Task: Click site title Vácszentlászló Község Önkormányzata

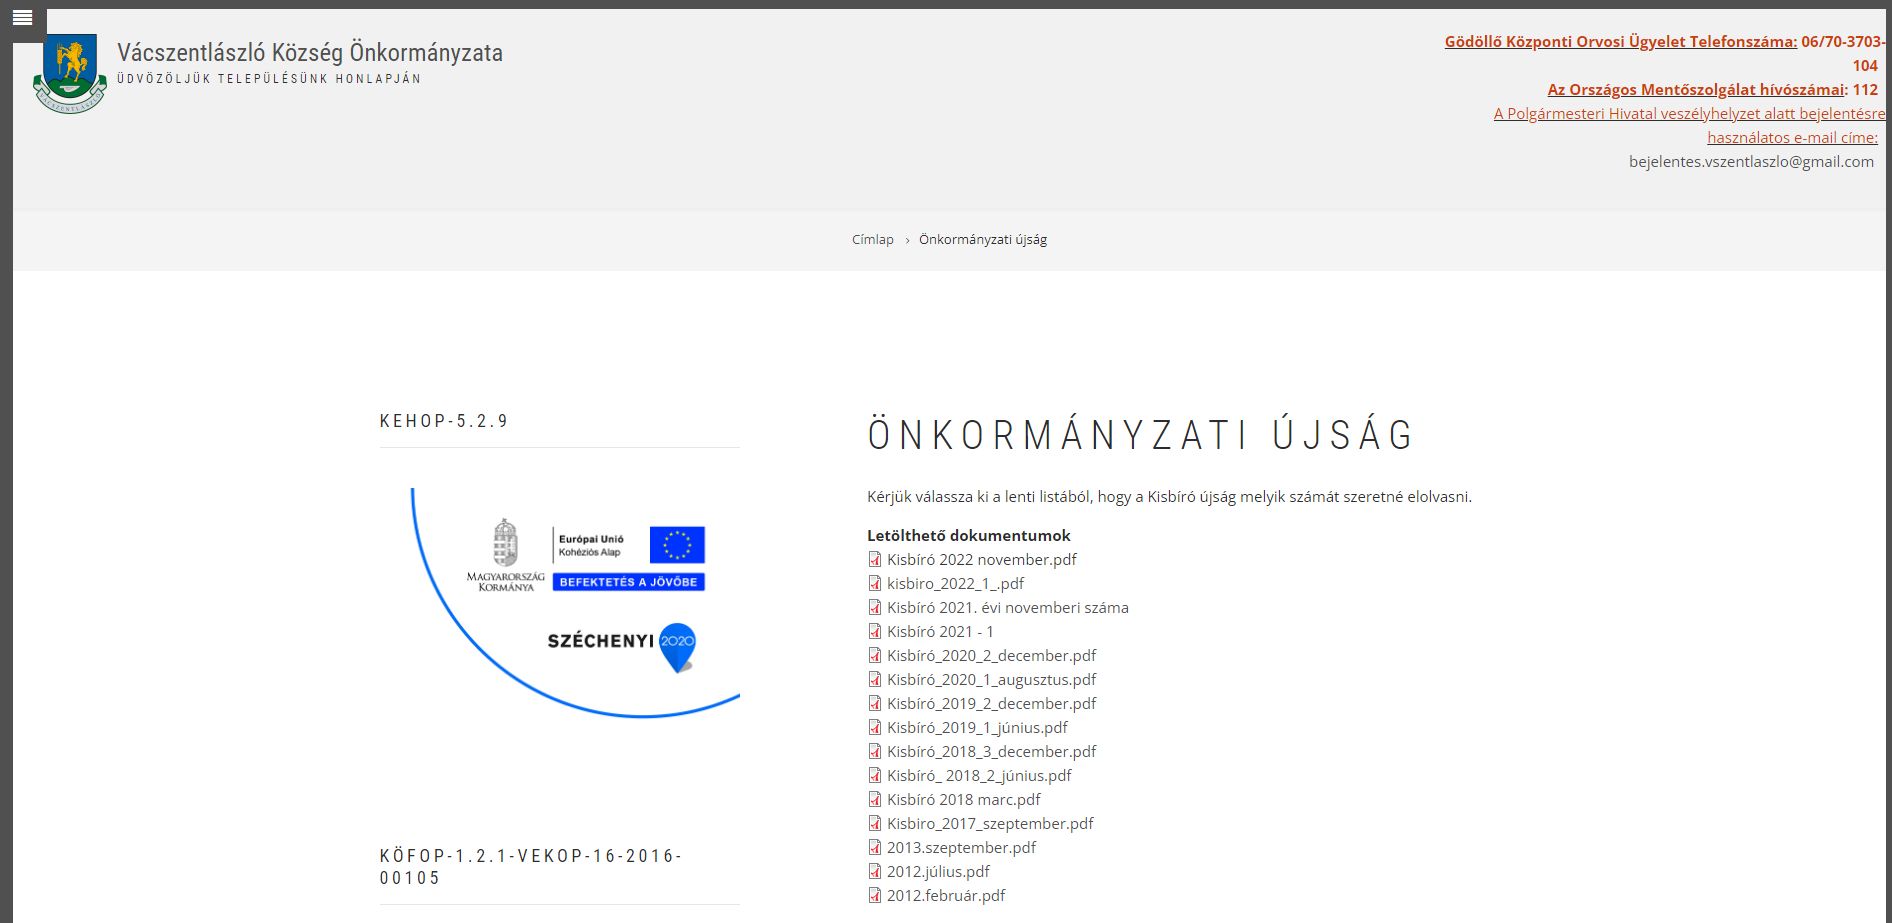Action: click(x=310, y=52)
